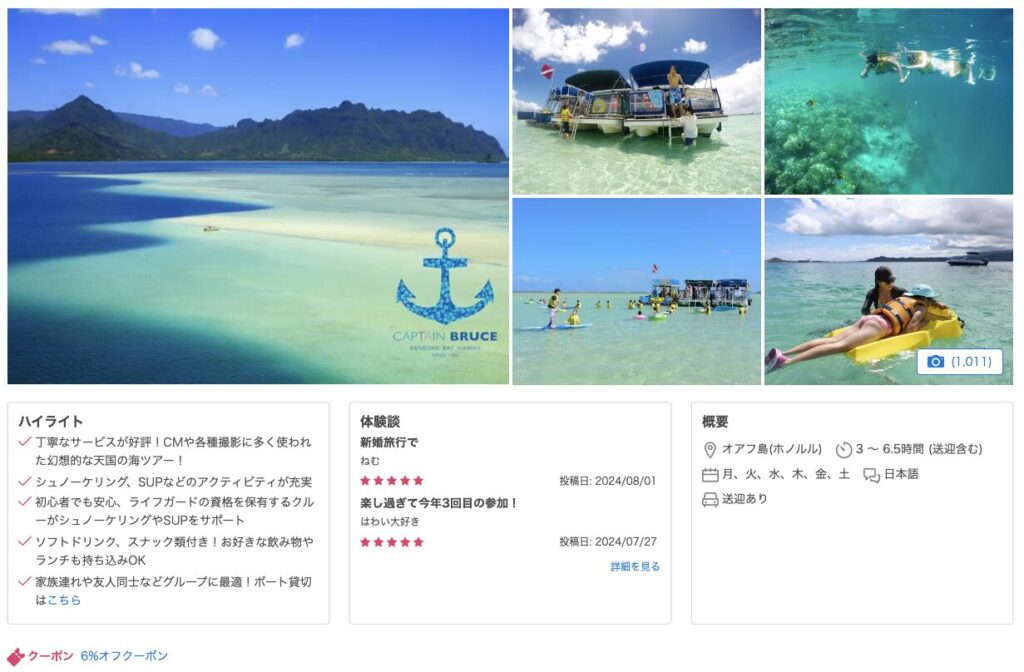
Task: Click the clock icon beside duration
Action: 844,450
